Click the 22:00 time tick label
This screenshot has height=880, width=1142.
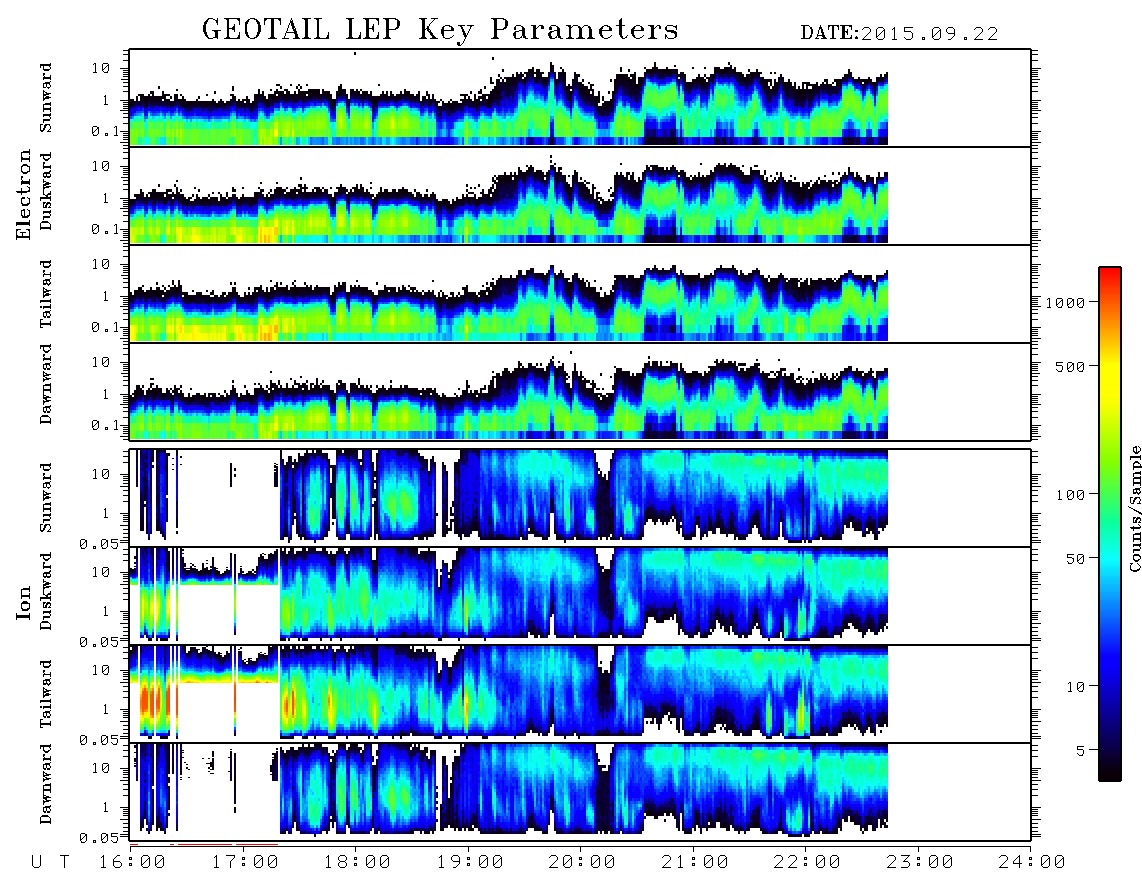click(x=807, y=863)
